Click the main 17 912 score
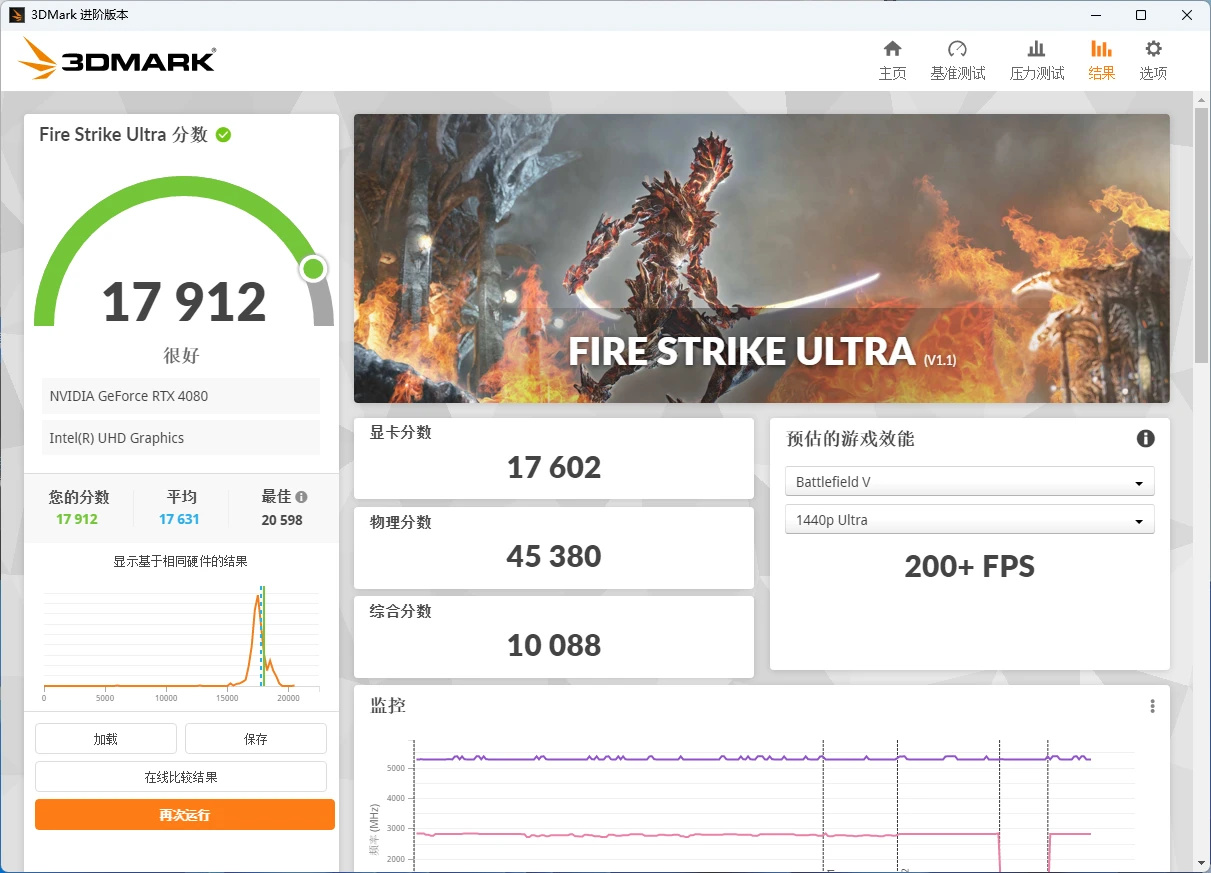Screen dimensions: 1211x873 click(x=184, y=302)
